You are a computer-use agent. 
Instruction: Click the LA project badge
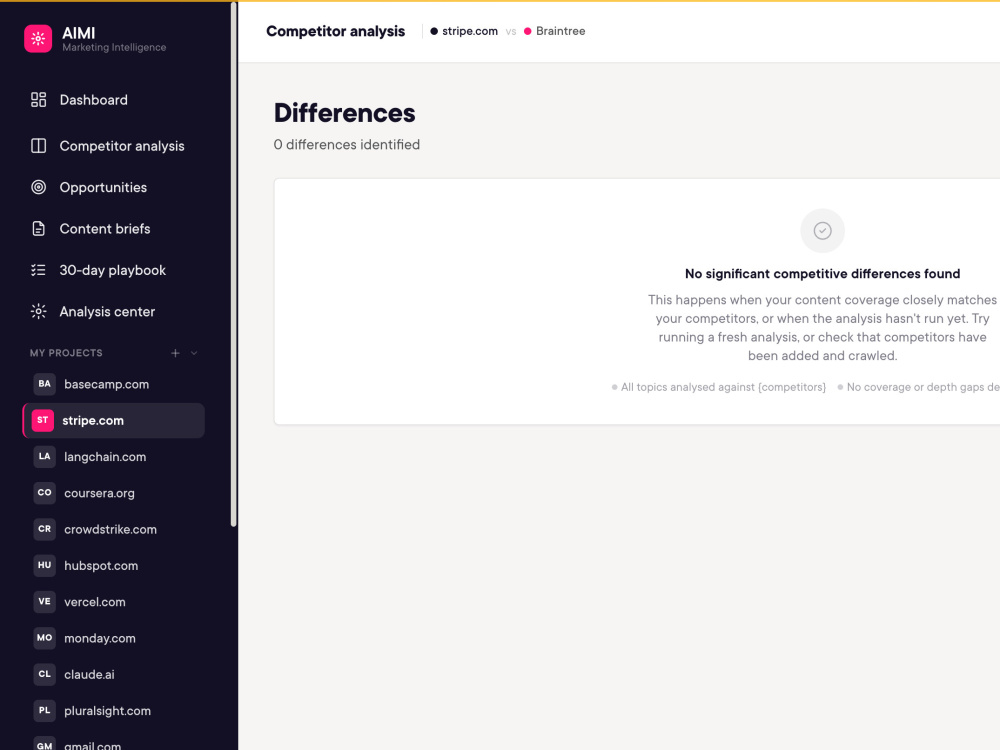coord(44,457)
